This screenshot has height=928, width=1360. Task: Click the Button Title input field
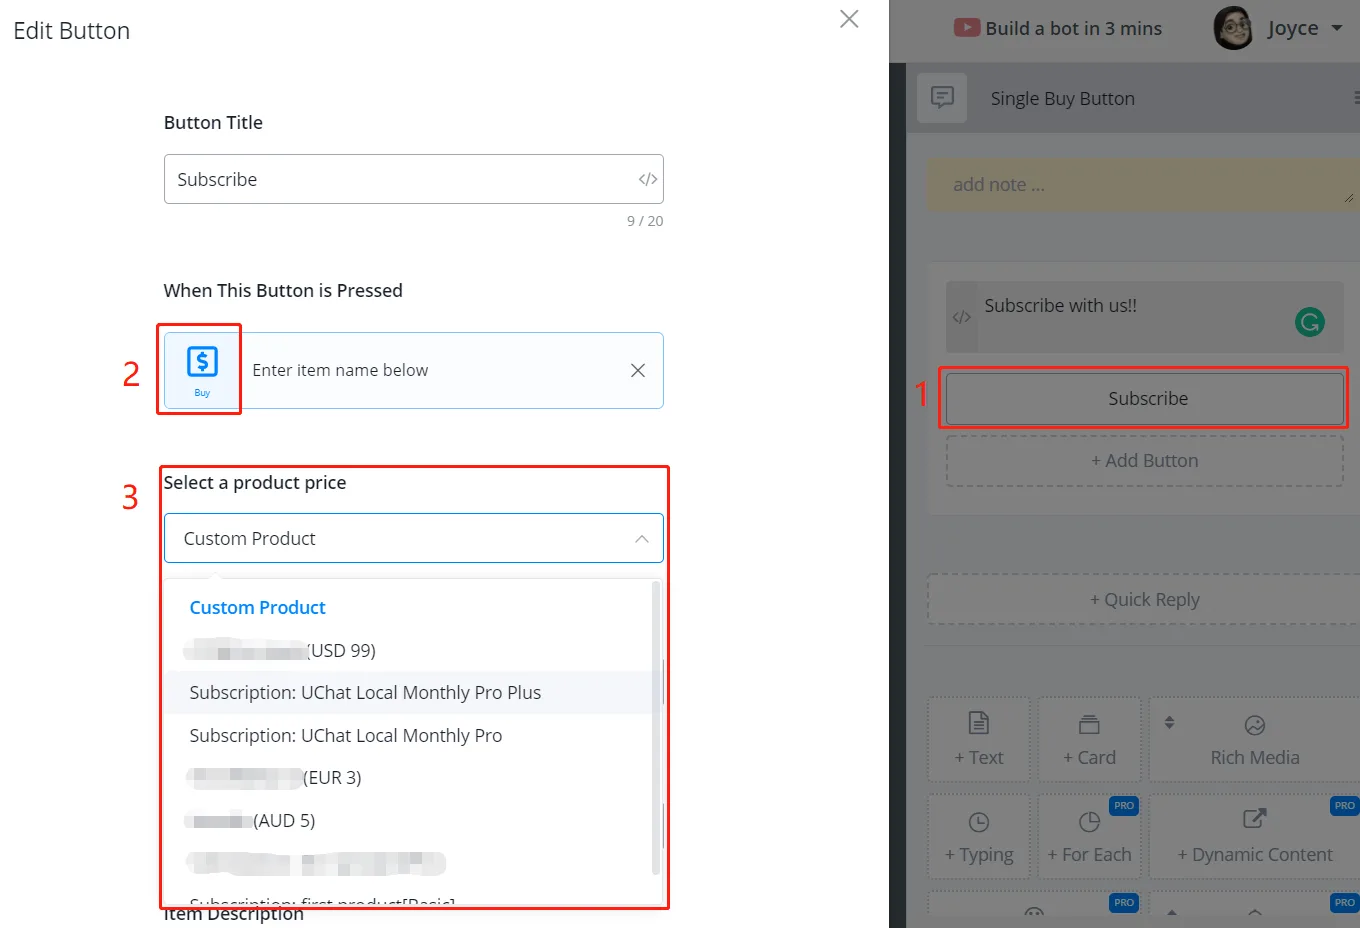coord(413,179)
